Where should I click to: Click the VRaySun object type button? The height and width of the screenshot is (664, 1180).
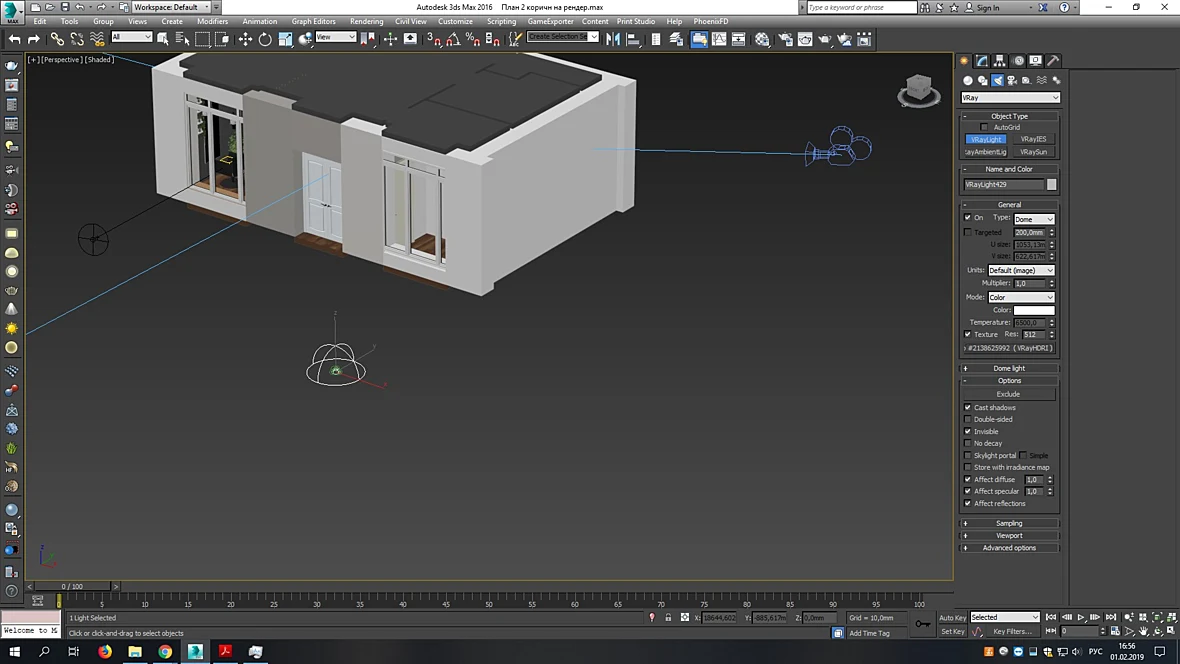coord(1033,152)
